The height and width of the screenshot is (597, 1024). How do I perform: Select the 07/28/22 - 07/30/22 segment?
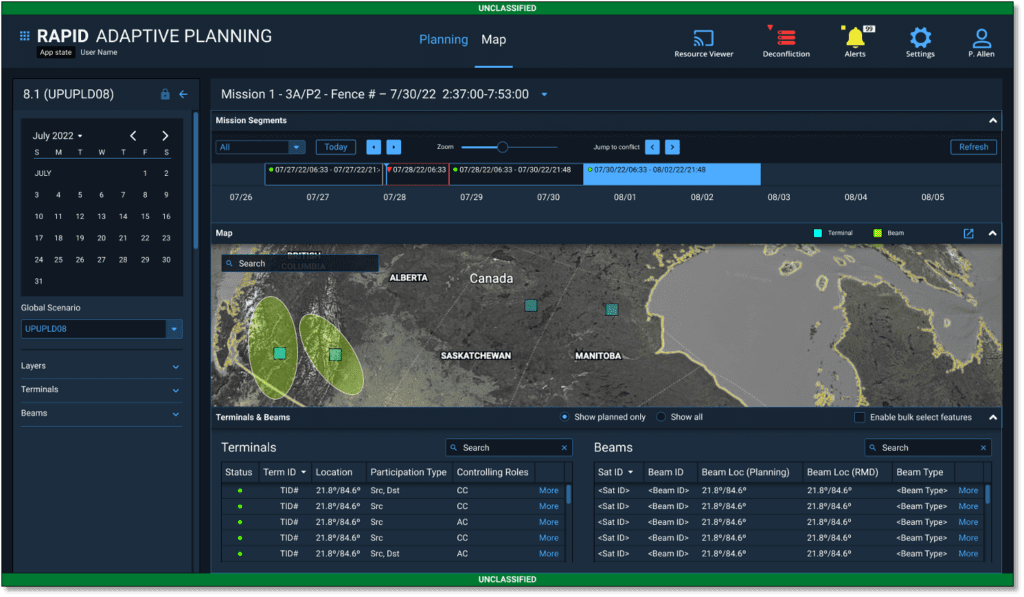516,174
